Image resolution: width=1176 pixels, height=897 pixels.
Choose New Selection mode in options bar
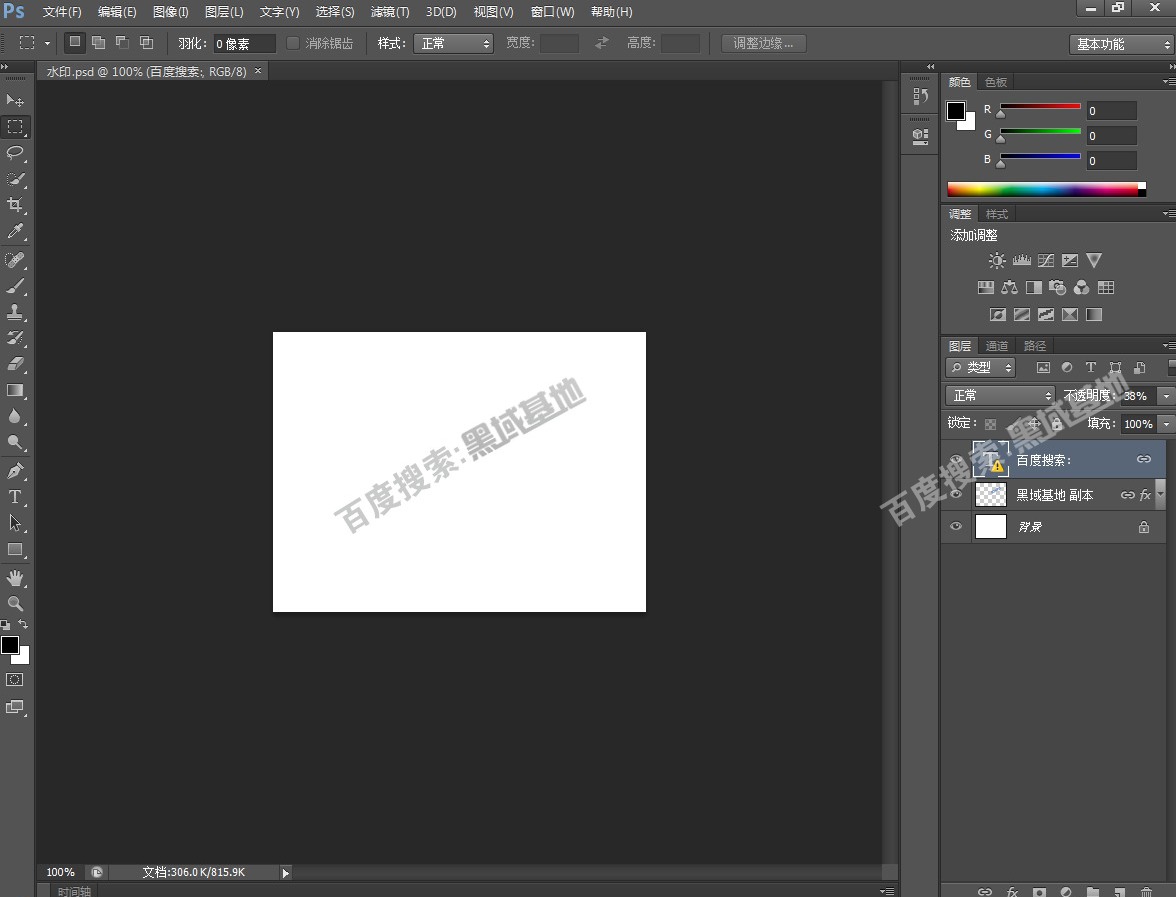[74, 43]
